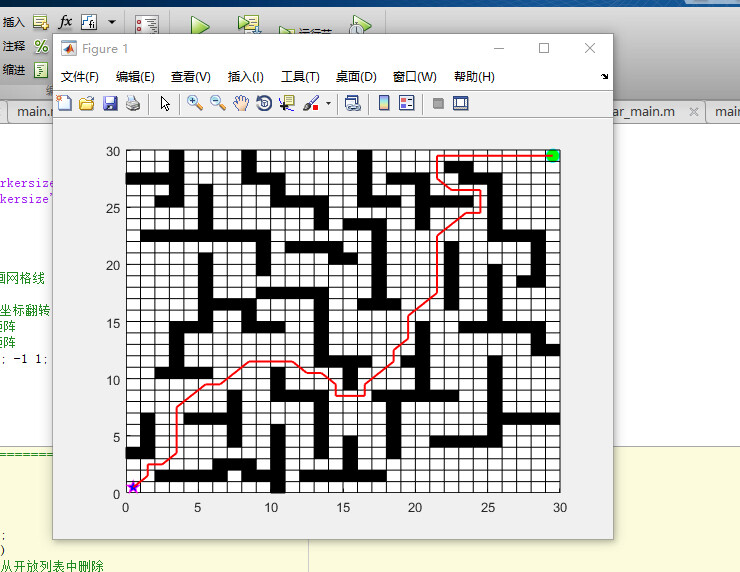The image size is (740, 572).
Task: Select the Edit Plot arrow tool
Action: (165, 103)
